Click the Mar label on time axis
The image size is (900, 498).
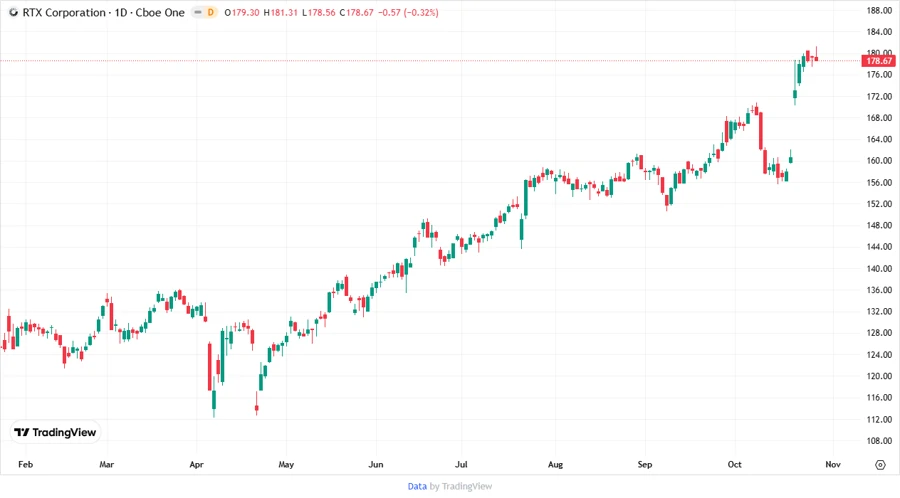tap(106, 464)
